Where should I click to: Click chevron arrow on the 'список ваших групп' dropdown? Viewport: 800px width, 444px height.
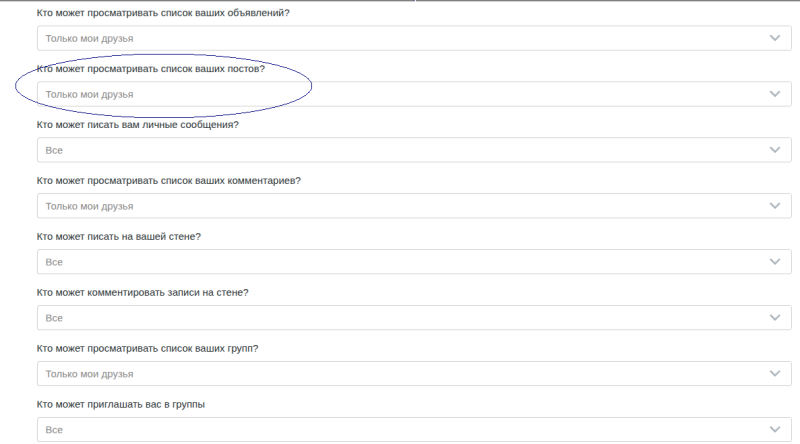coord(774,374)
